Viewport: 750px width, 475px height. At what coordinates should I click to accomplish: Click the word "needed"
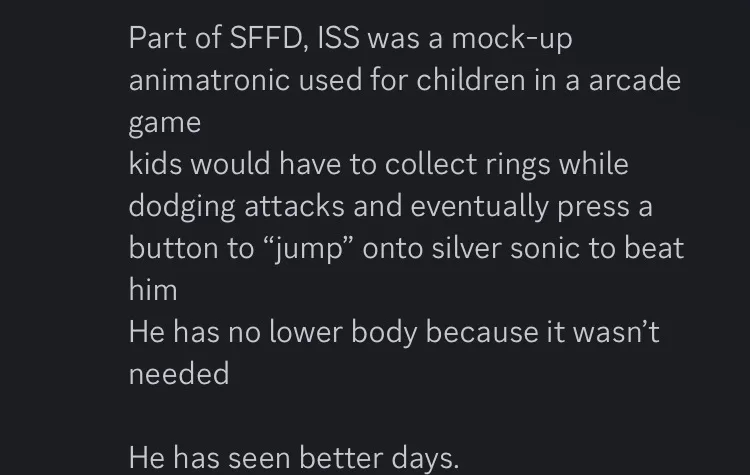coord(178,374)
